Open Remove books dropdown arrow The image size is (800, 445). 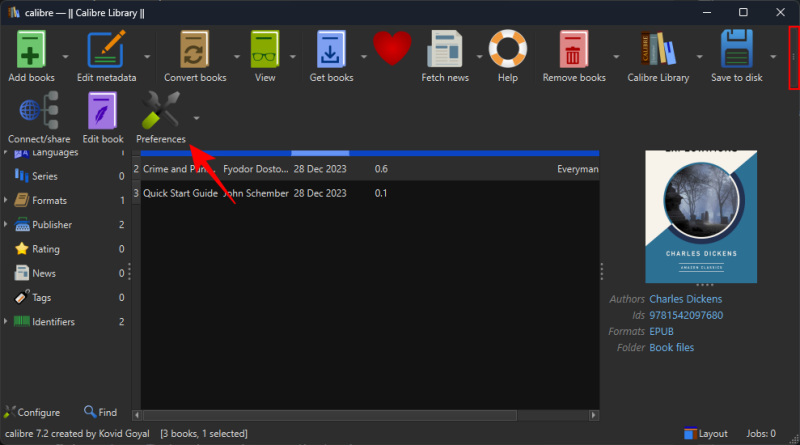[616, 56]
